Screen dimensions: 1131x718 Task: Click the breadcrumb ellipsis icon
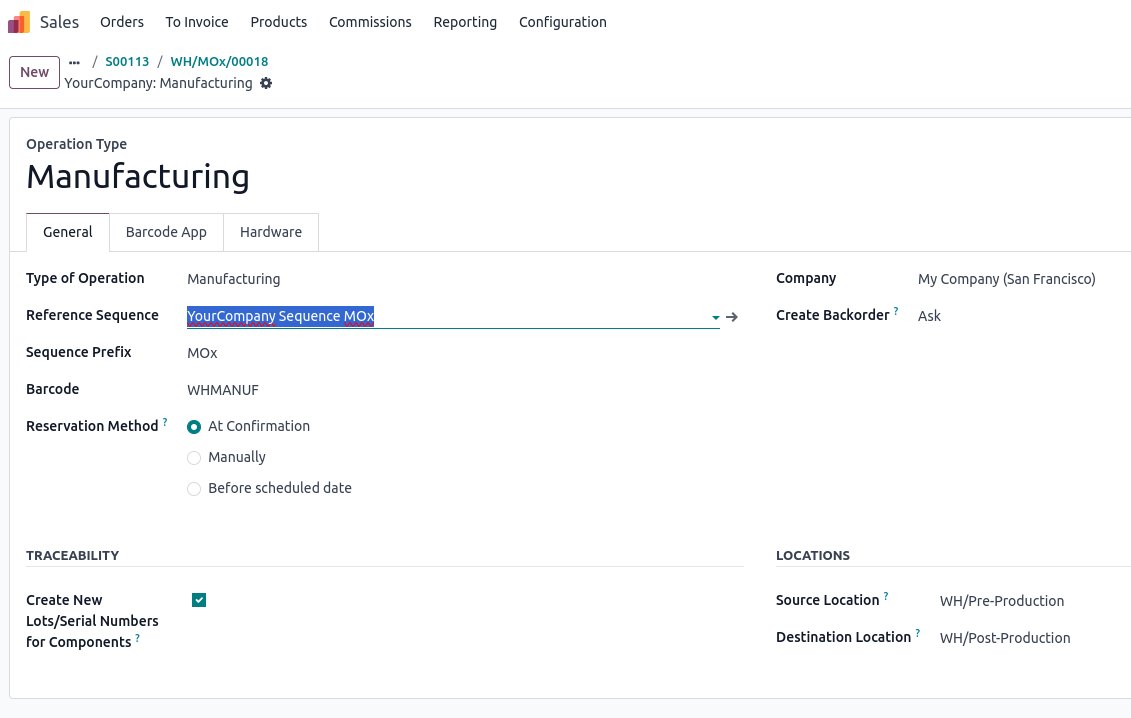(x=74, y=62)
